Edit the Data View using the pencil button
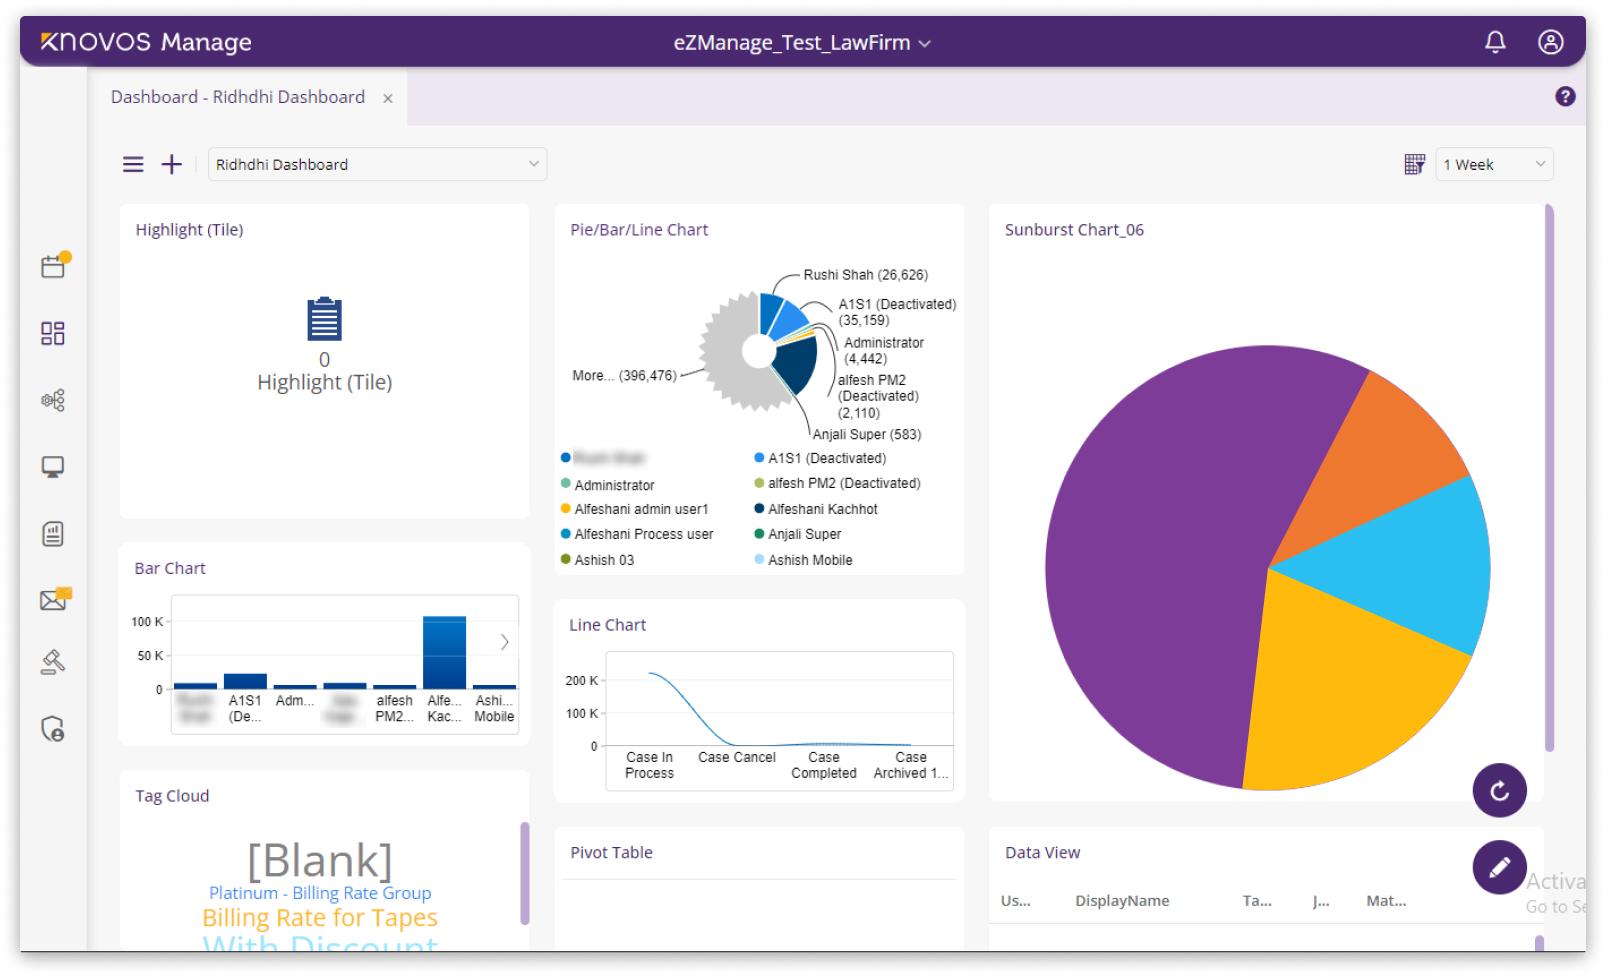 (1499, 867)
